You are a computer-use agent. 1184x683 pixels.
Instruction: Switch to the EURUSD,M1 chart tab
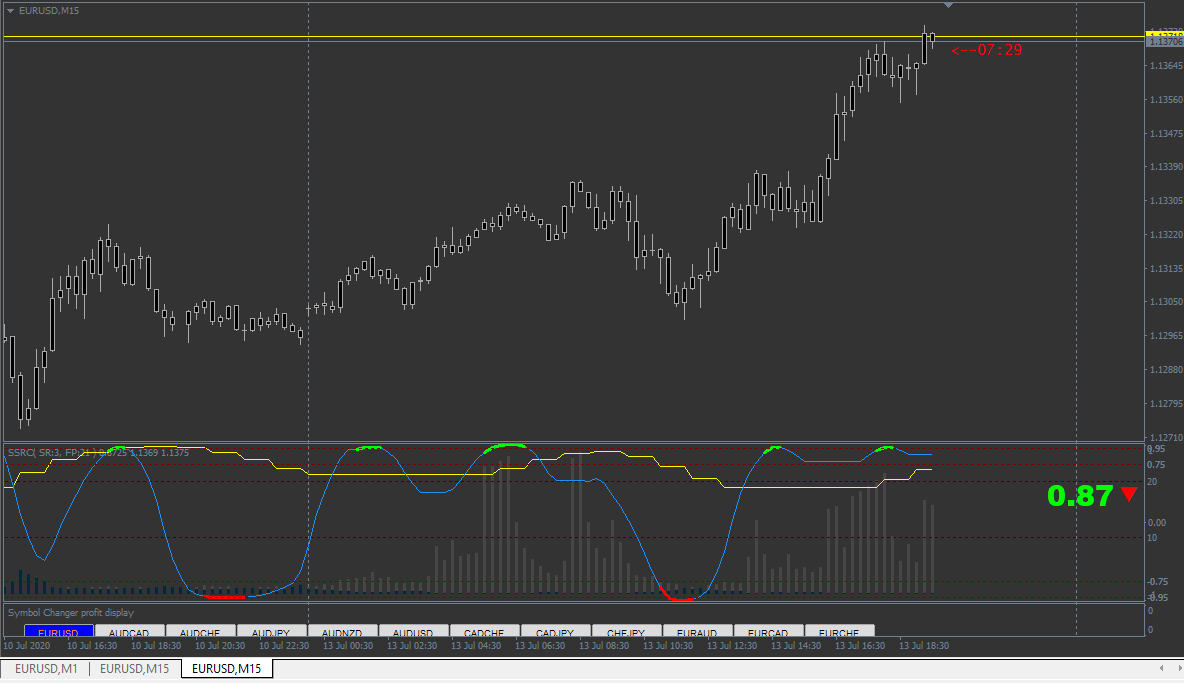tap(46, 669)
